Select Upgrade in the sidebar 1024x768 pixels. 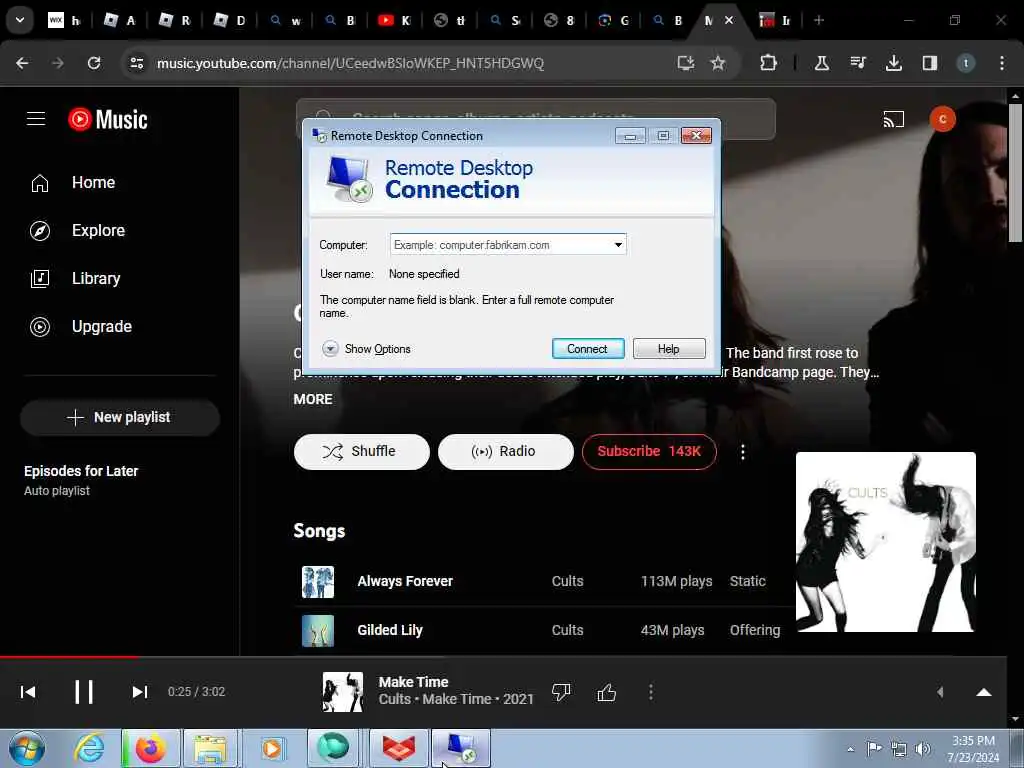[101, 327]
